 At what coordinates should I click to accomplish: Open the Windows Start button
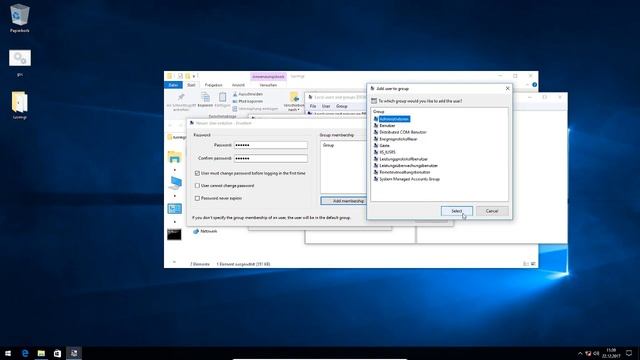pyautogui.click(x=8, y=353)
